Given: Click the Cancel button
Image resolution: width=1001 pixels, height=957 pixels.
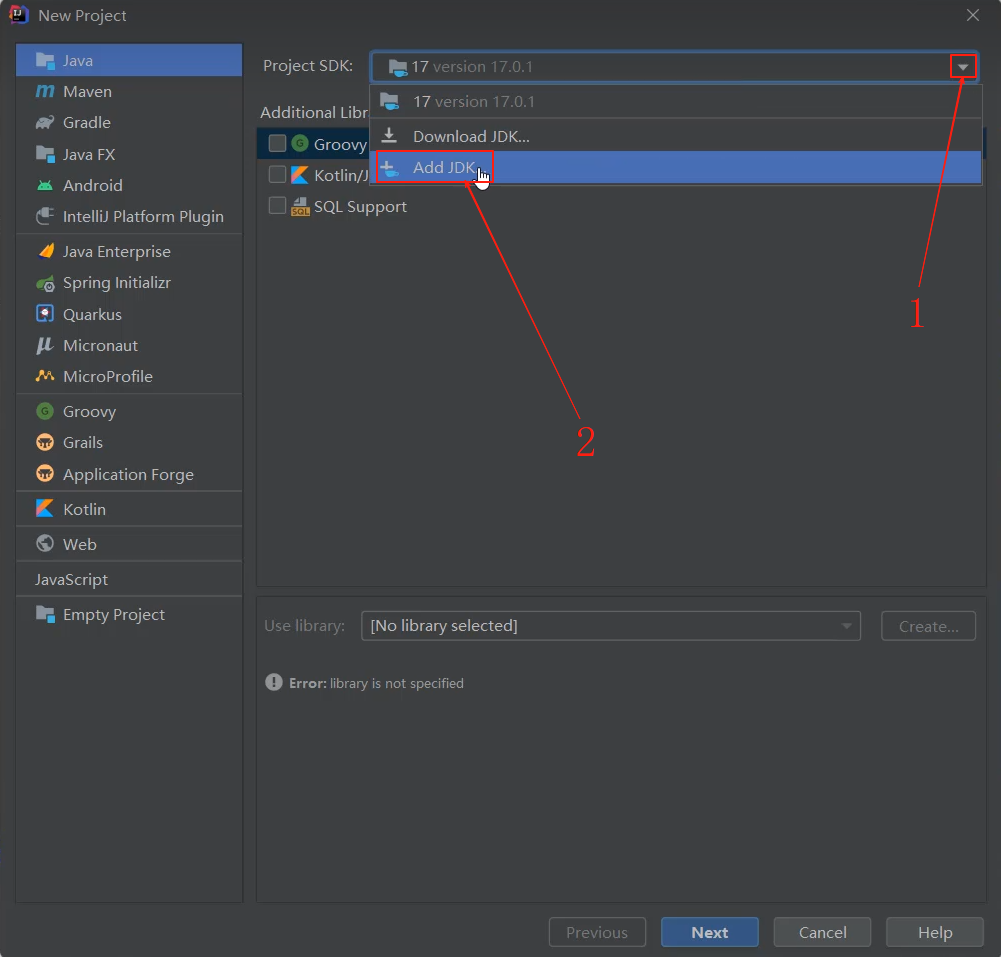Looking at the screenshot, I should pos(822,932).
